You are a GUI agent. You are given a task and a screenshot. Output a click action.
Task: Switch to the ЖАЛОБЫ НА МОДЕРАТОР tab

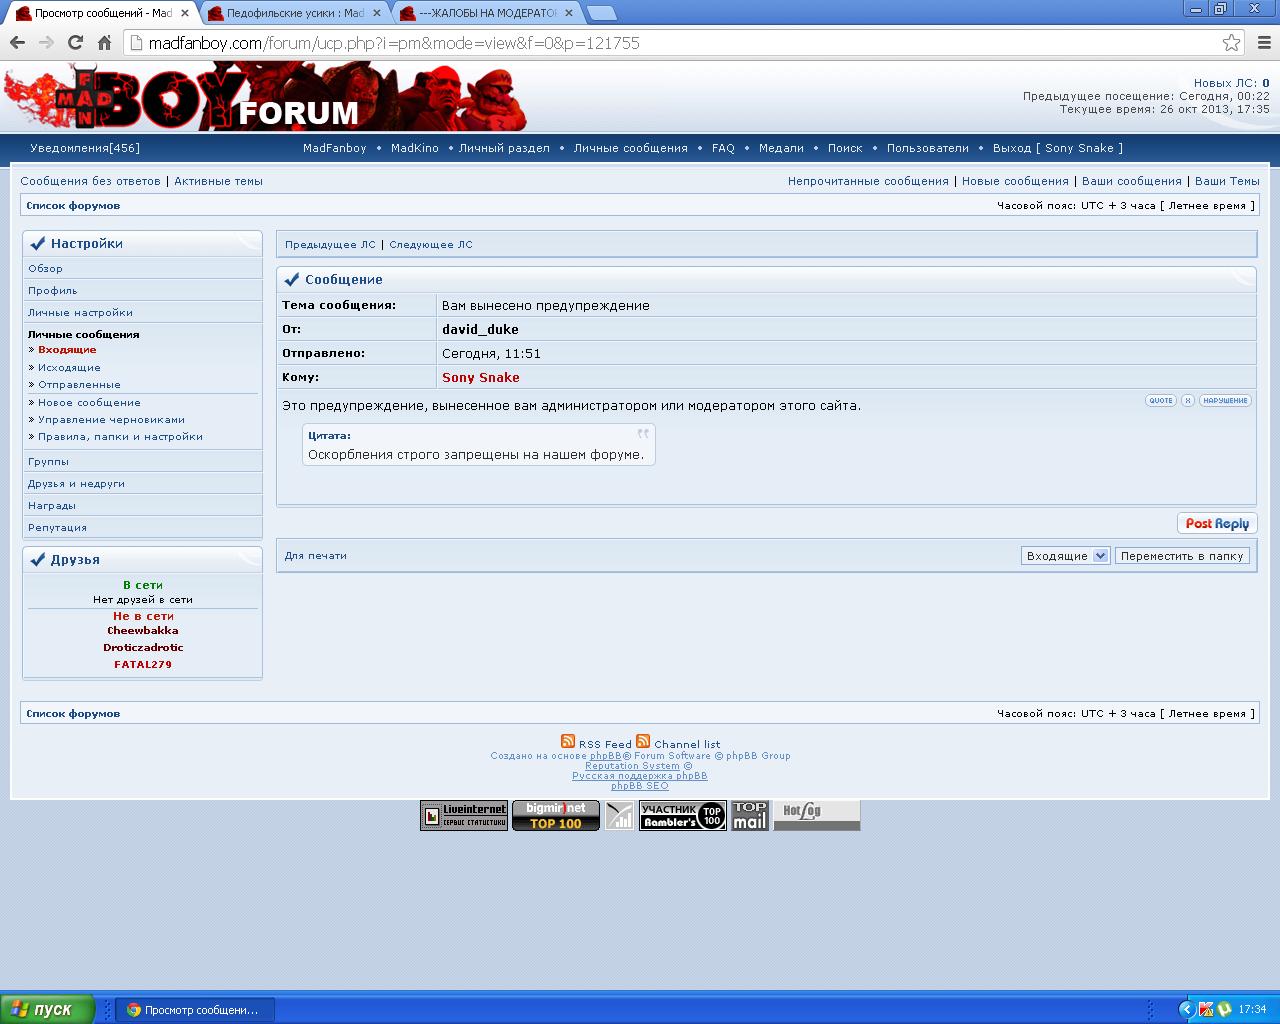click(x=488, y=13)
